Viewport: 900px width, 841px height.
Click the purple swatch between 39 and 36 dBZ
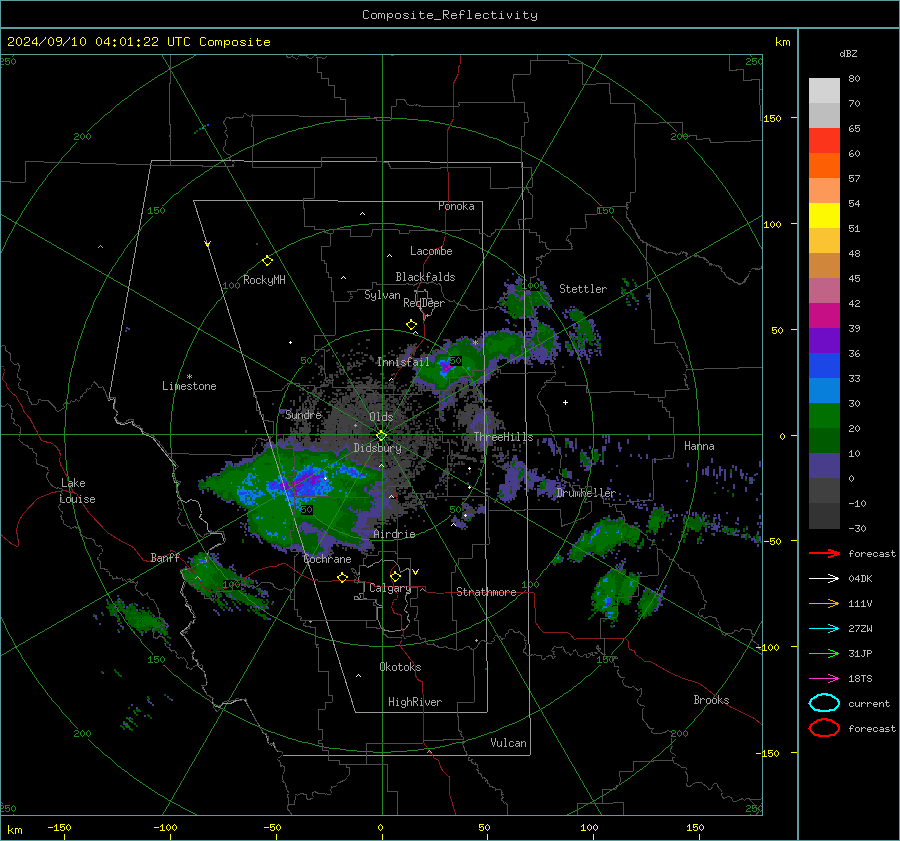(824, 340)
